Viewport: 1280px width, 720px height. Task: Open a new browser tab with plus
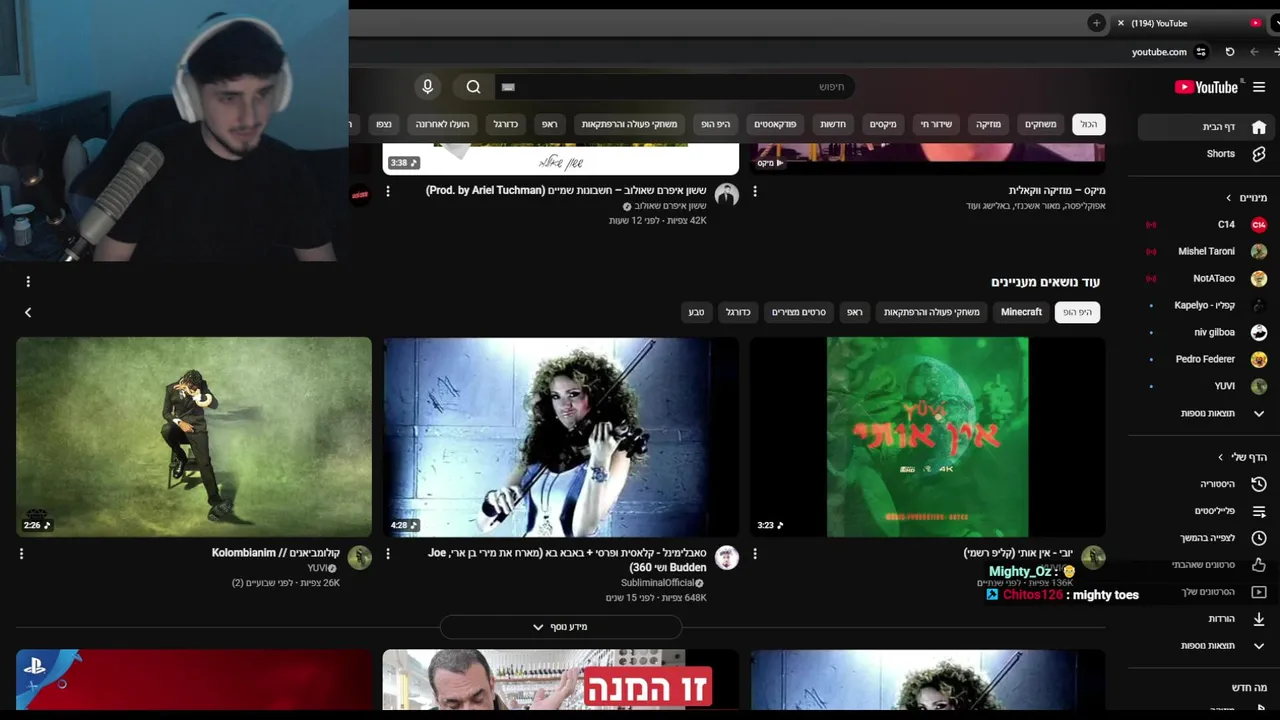click(1097, 23)
